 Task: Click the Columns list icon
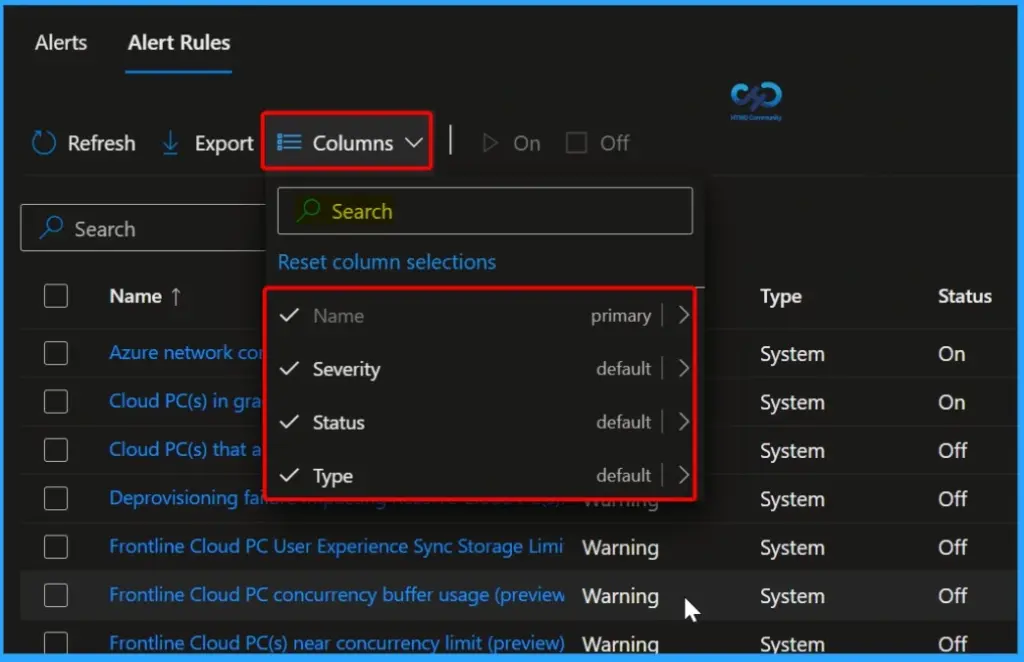click(289, 142)
